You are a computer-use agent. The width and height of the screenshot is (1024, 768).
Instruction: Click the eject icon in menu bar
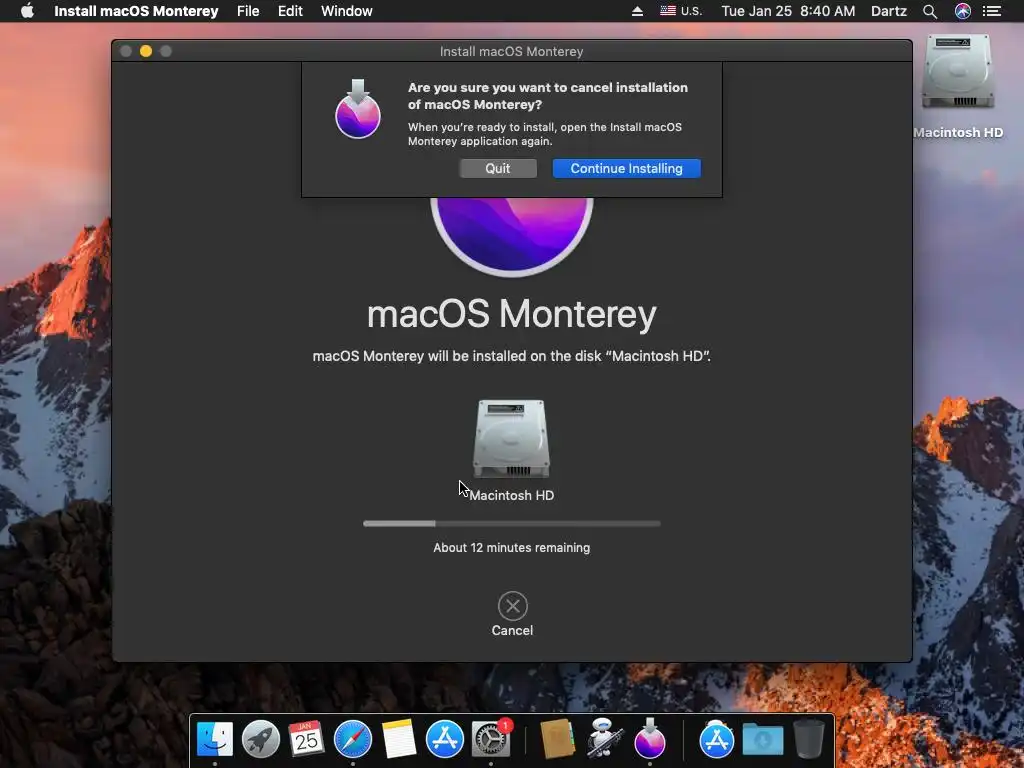[637, 11]
